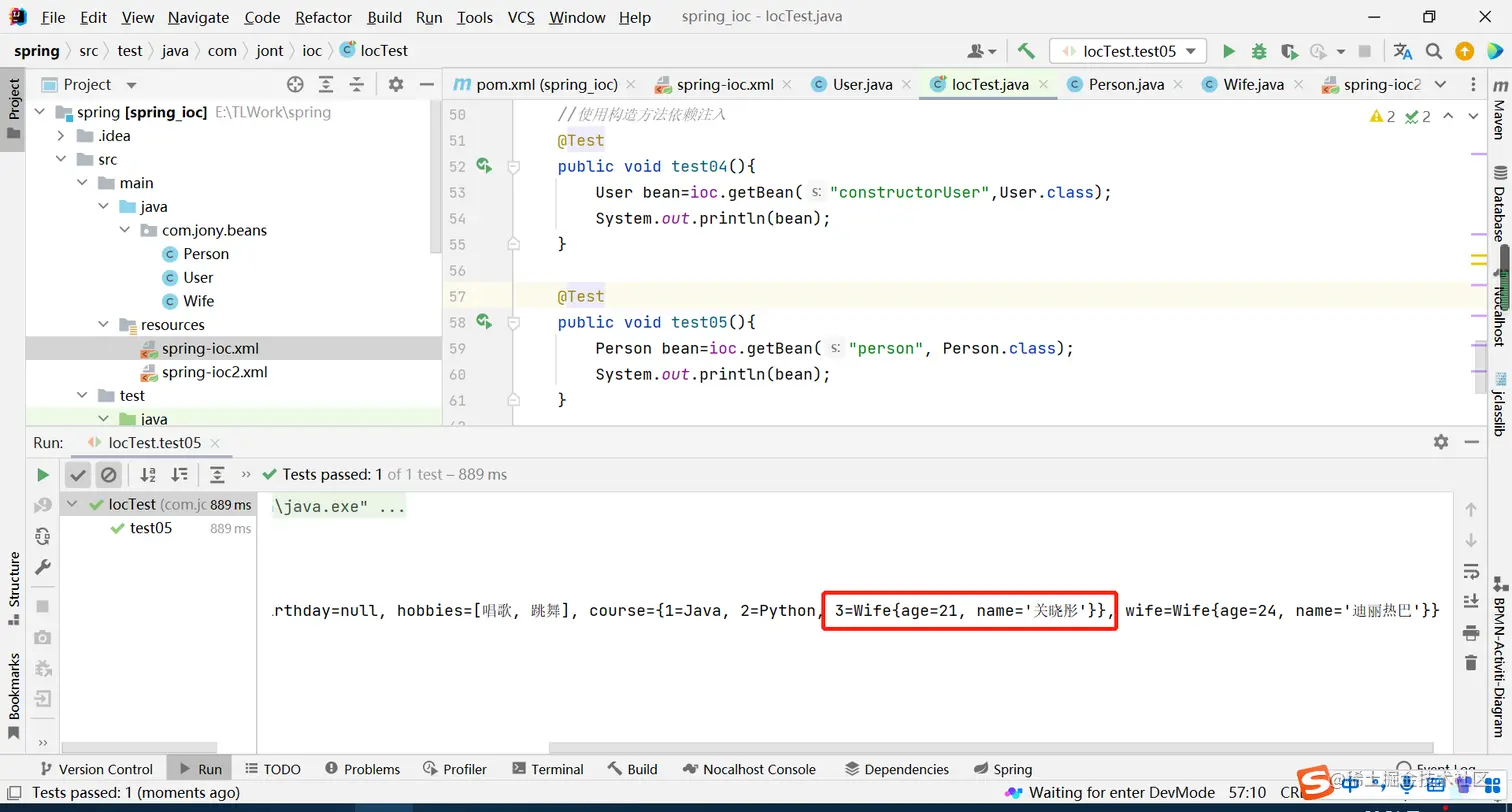Open the Navigate menu

click(198, 17)
